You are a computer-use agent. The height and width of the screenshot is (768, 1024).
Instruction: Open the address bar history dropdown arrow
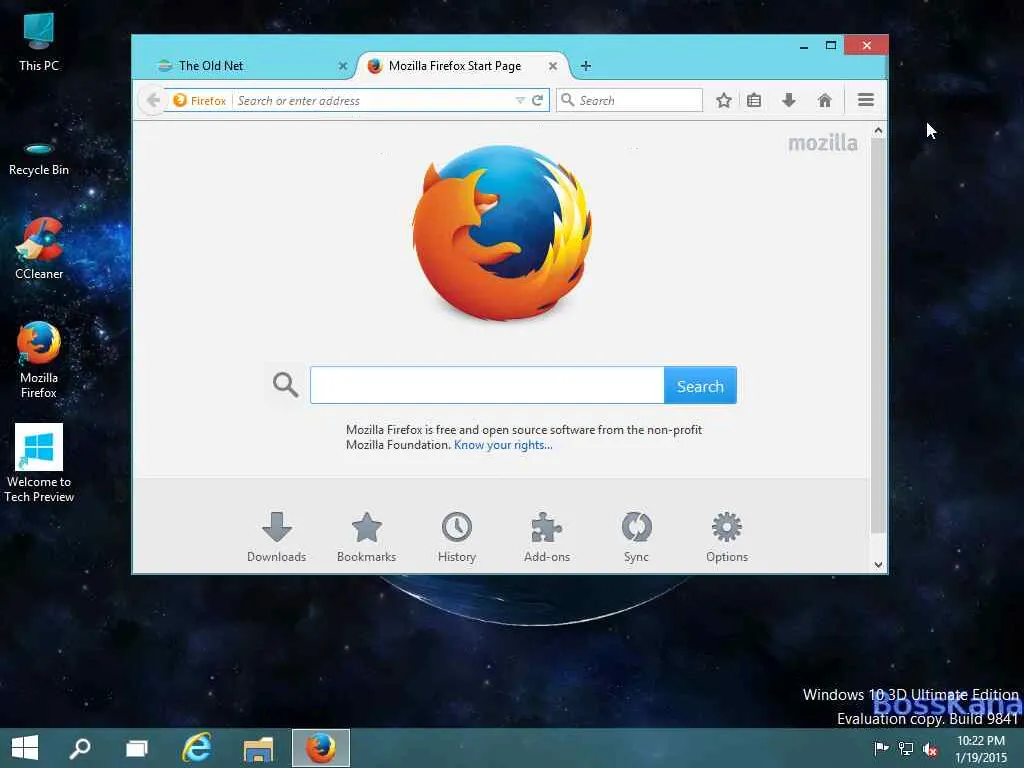pos(520,100)
